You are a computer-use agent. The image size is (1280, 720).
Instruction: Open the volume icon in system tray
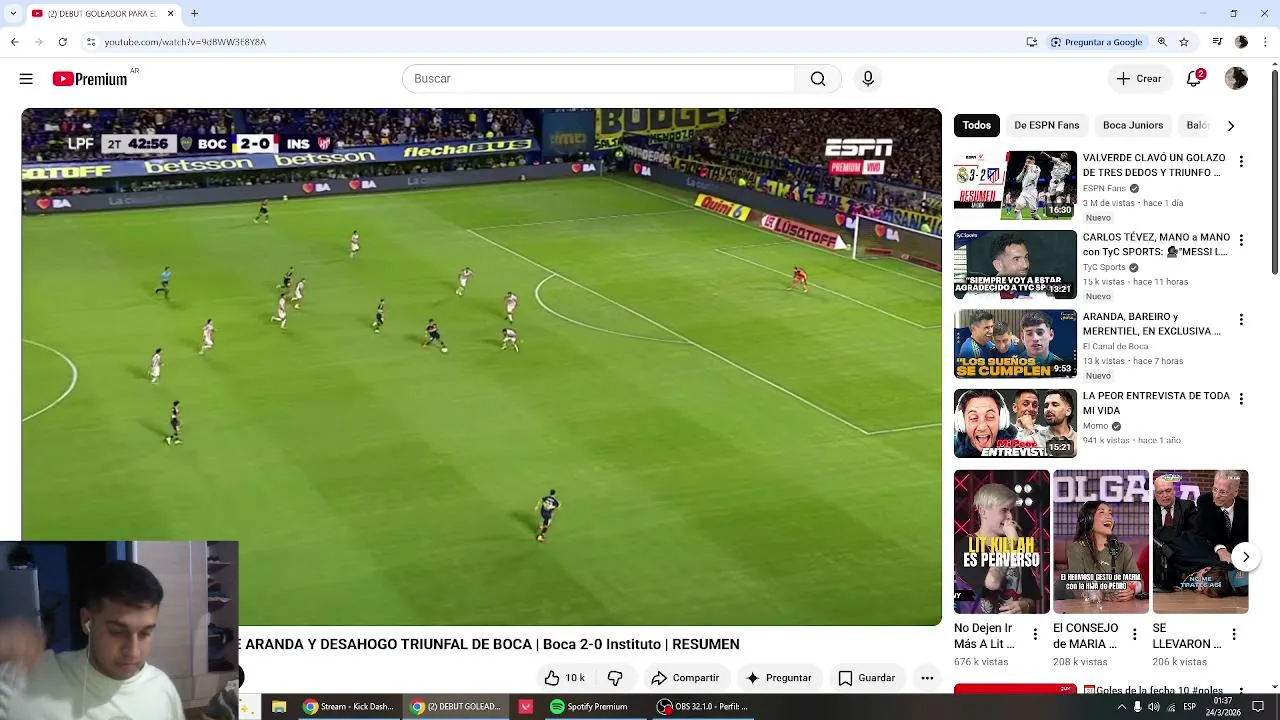(x=1153, y=707)
